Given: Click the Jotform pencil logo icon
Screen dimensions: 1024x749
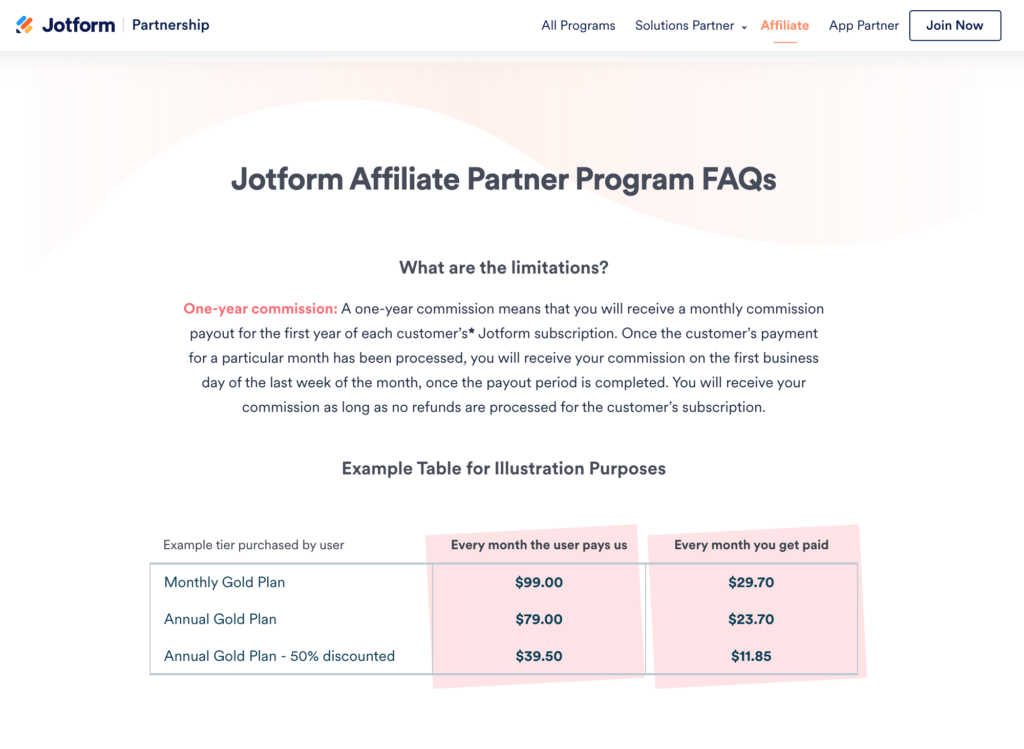Looking at the screenshot, I should tap(25, 25).
